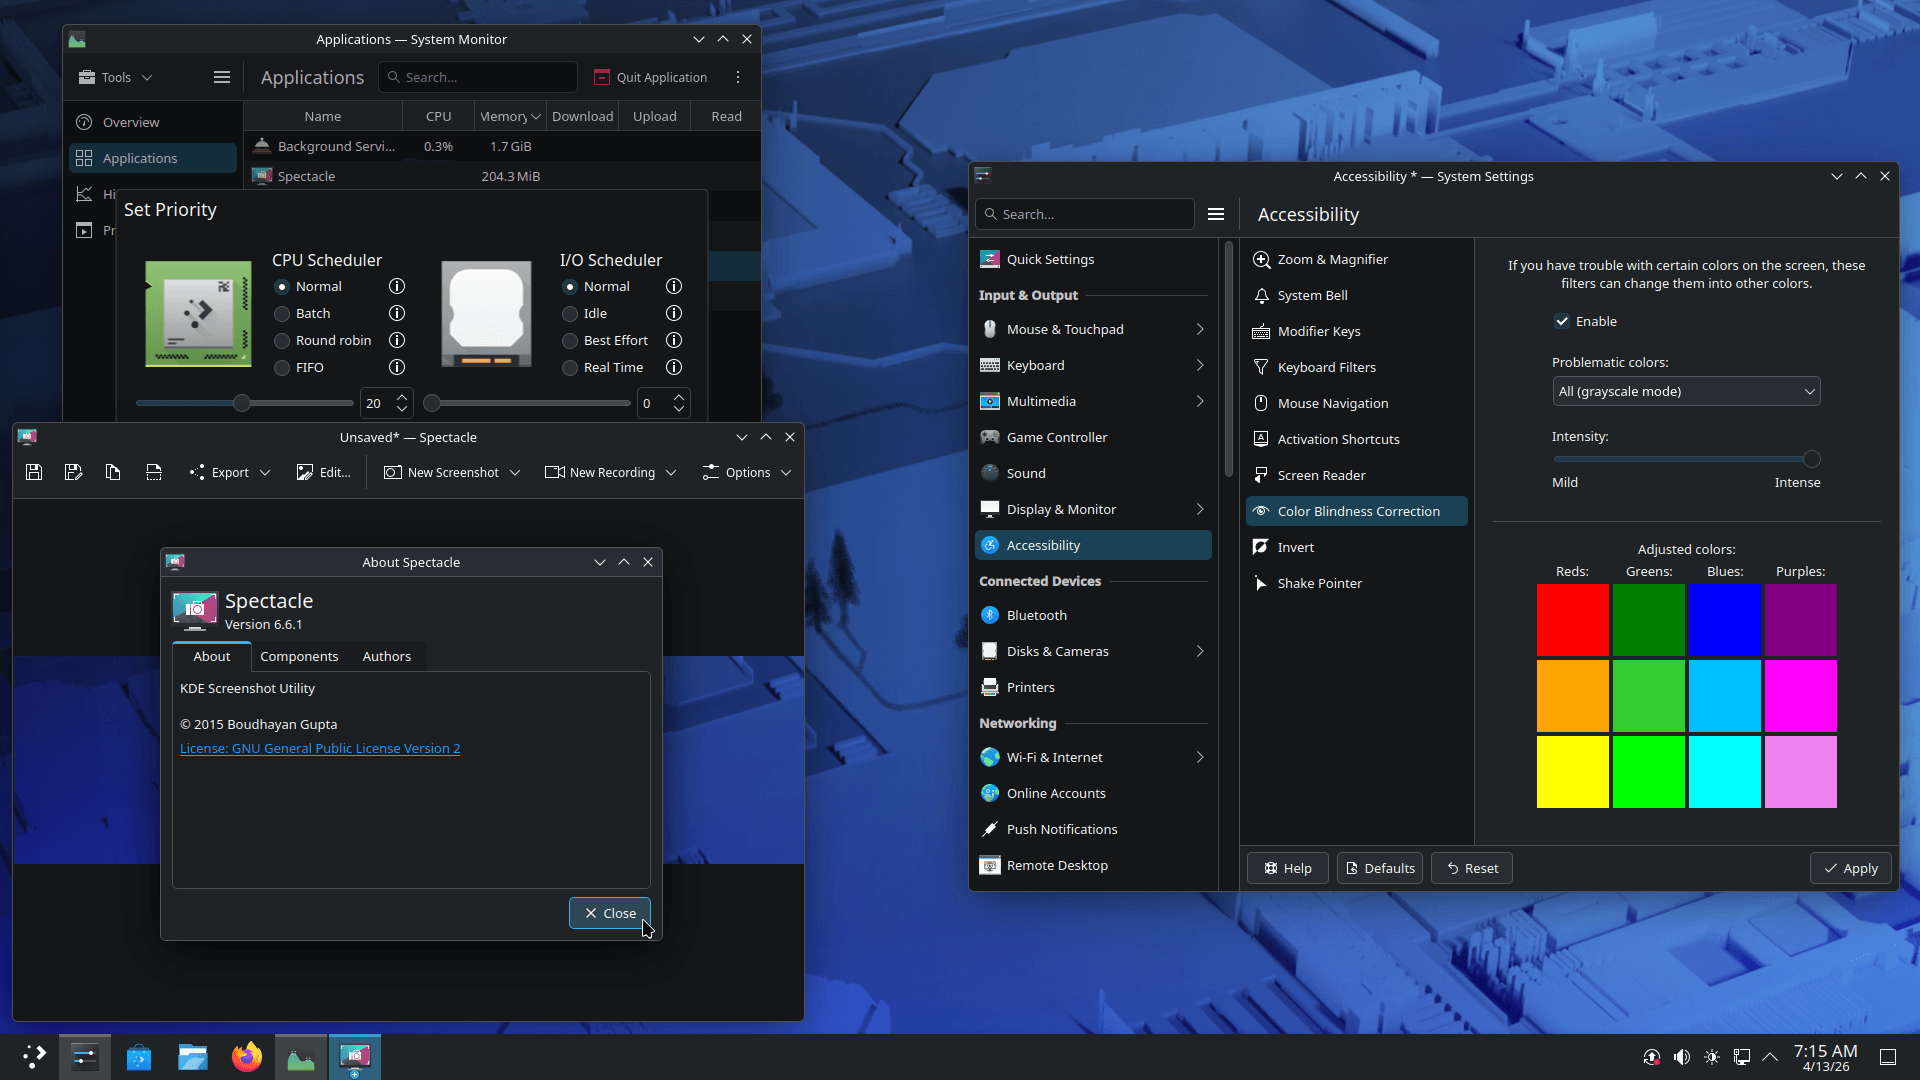The image size is (1920, 1080).
Task: Enable the color blindness correction filter
Action: pos(1562,321)
